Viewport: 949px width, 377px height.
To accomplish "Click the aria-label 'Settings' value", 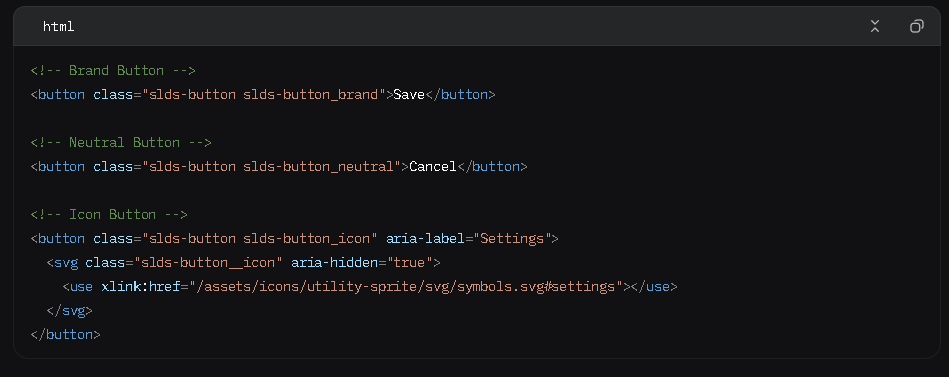I will 513,238.
